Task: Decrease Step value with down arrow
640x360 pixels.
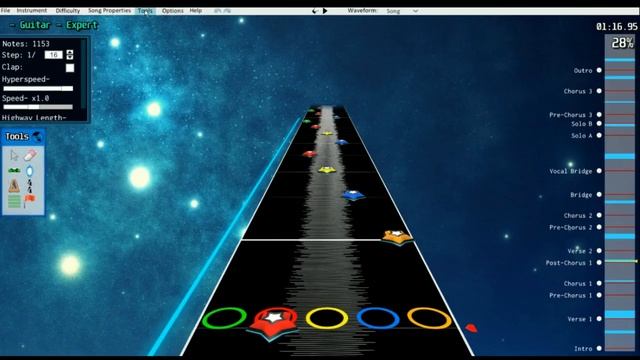Action: point(70,57)
